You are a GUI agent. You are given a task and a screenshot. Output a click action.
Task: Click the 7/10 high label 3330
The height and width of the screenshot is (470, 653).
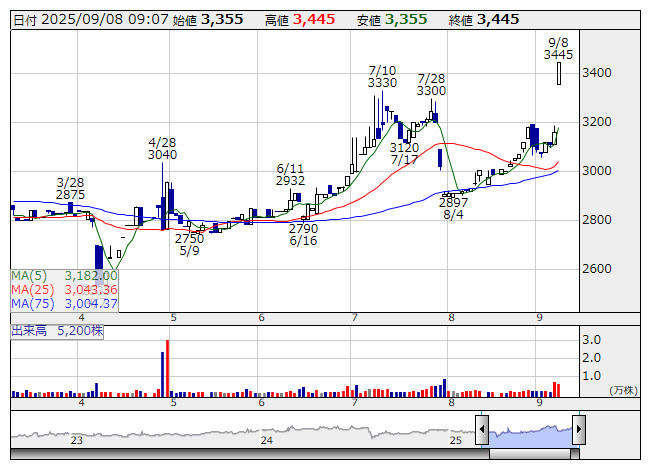pos(382,84)
